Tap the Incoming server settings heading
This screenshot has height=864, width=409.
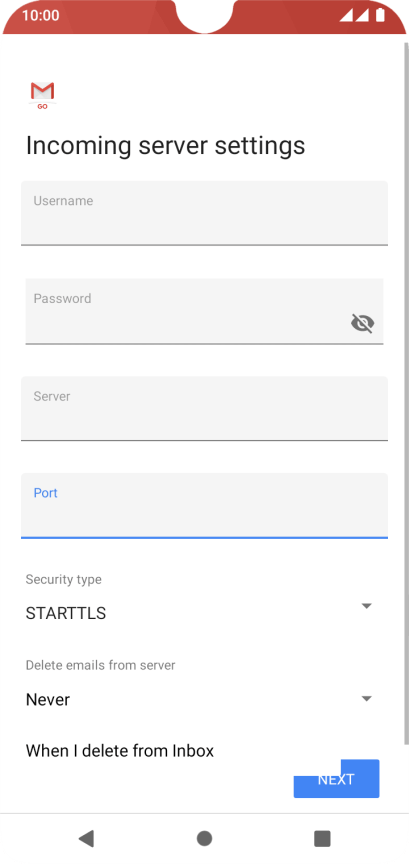165,146
